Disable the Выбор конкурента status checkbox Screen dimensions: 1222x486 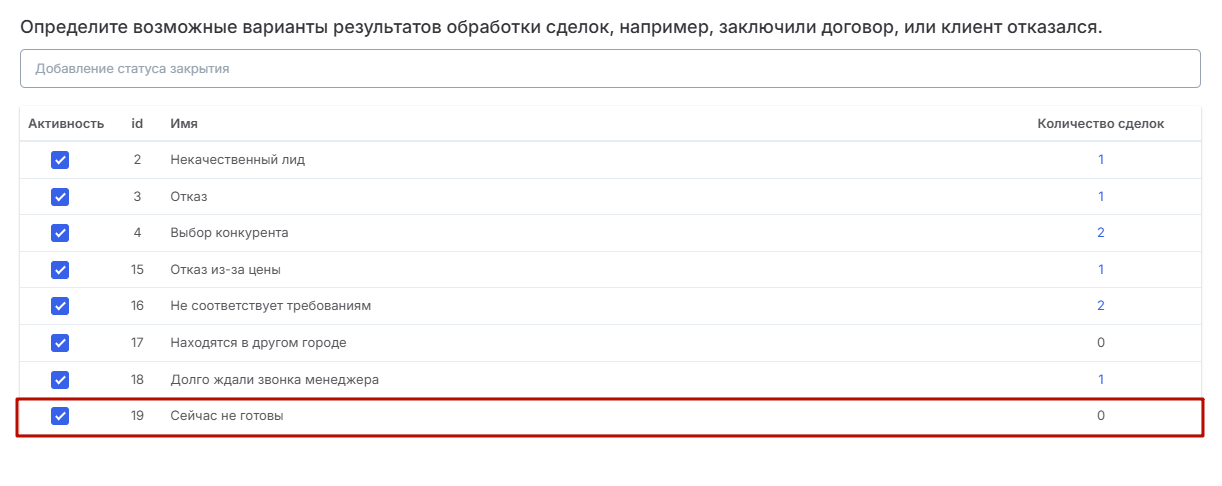60,233
